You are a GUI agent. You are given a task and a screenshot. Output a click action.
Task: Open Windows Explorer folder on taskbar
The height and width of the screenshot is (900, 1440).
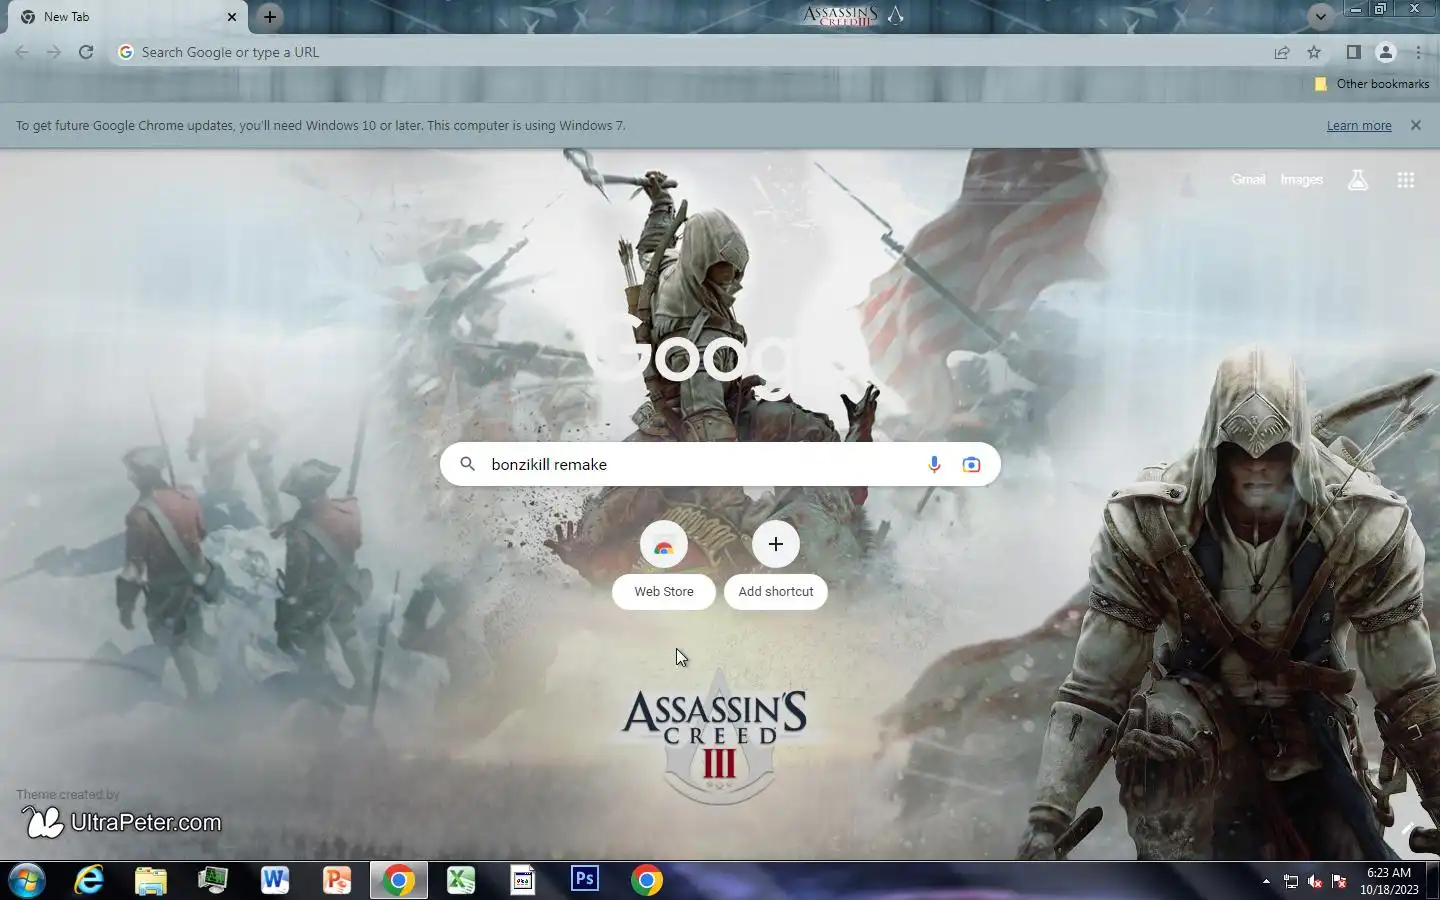151,880
